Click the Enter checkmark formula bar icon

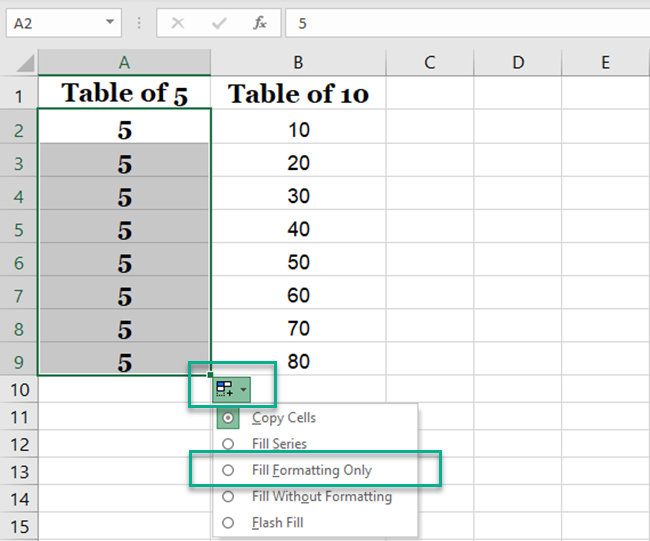coord(218,23)
